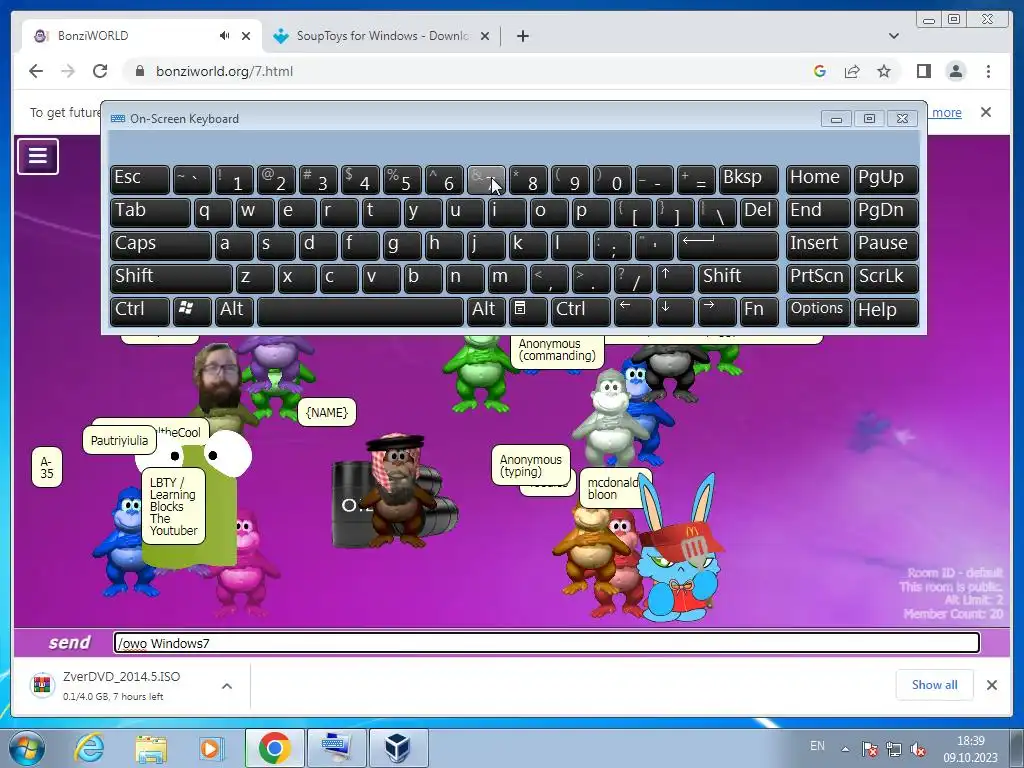Open Windows Explorer folder in taskbar

[151, 748]
